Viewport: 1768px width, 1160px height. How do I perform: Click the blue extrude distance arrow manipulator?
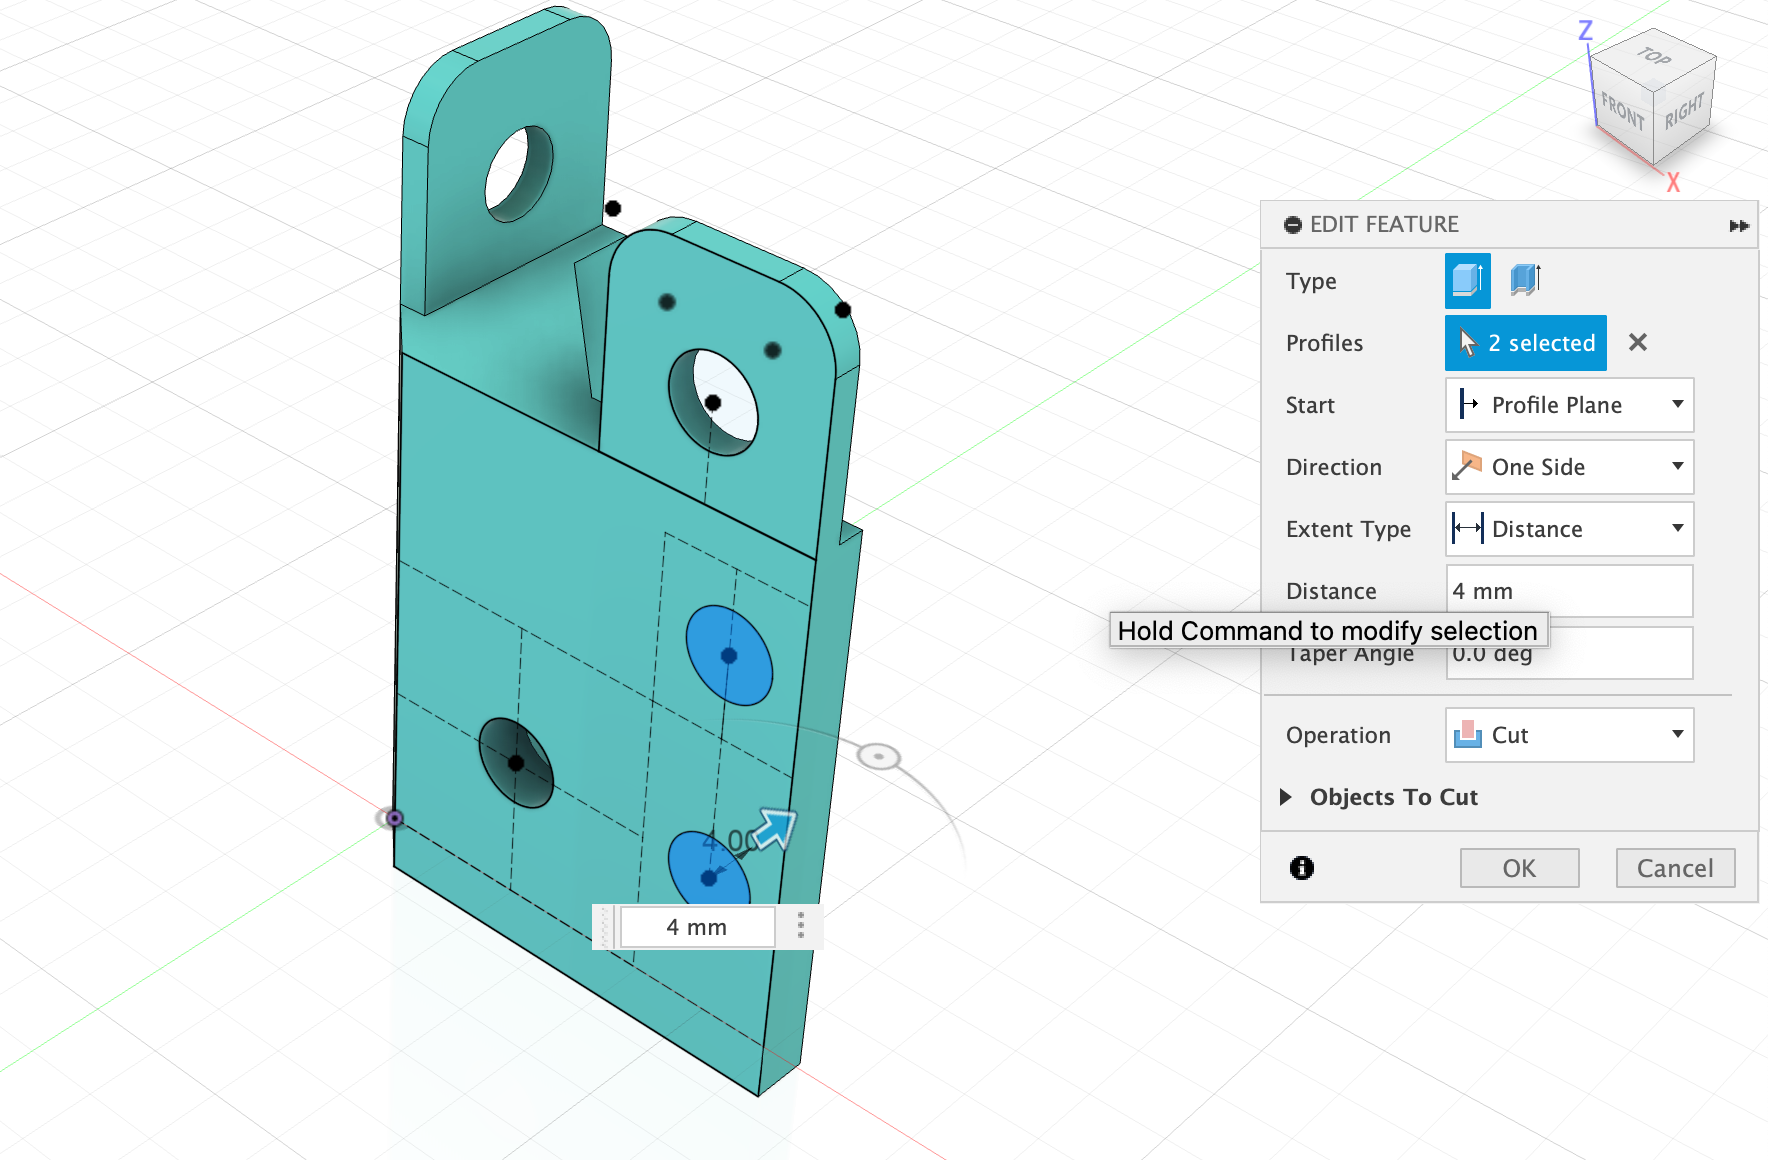pos(773,830)
